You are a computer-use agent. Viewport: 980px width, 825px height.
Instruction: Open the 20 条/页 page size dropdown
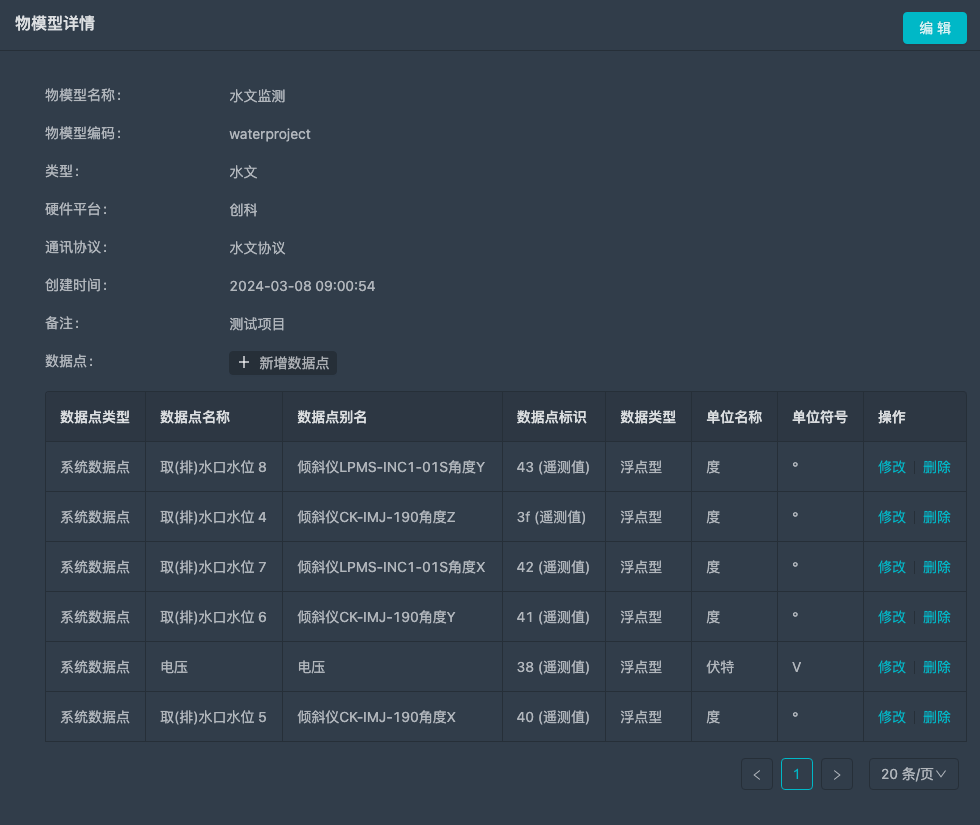(x=912, y=774)
